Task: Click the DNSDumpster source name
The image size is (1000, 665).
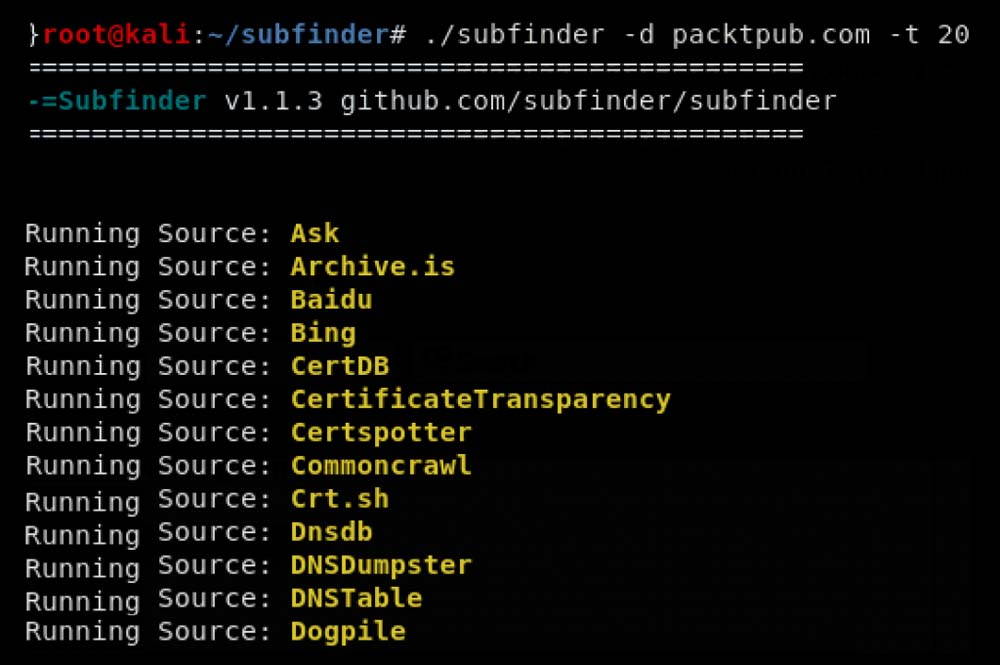Action: [x=381, y=565]
